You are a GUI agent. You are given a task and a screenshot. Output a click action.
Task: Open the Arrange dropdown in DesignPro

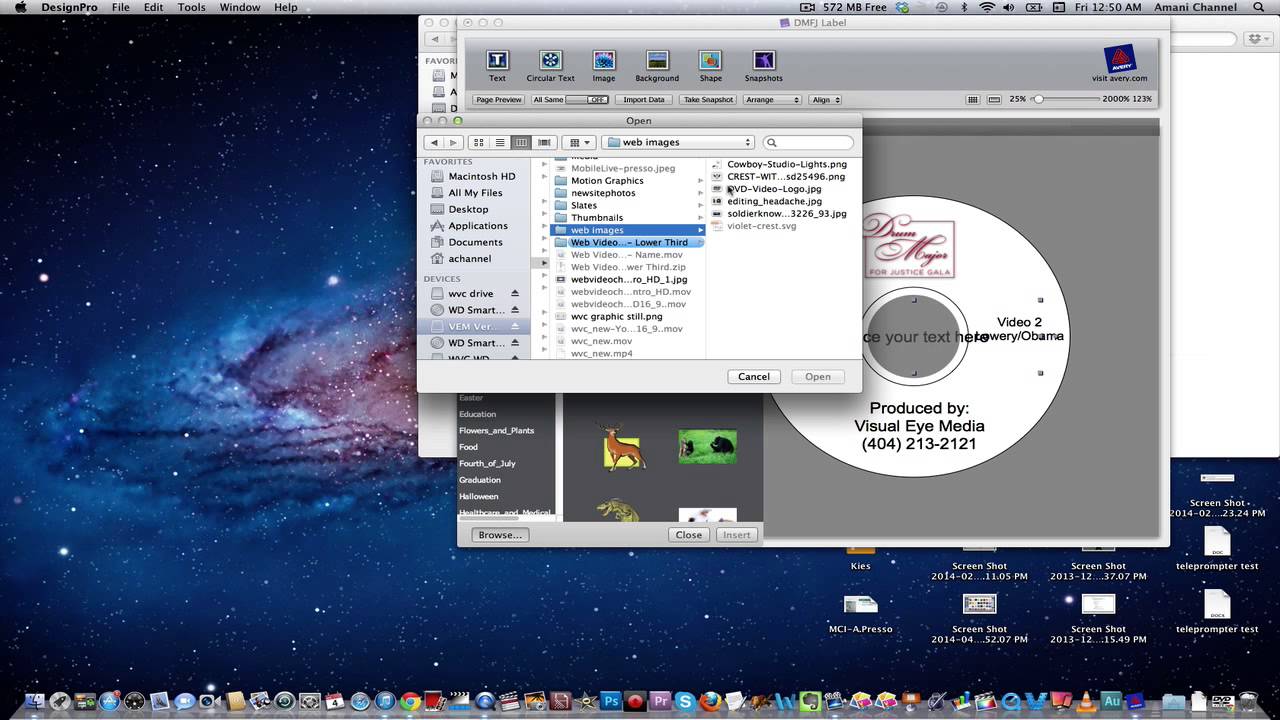(772, 100)
